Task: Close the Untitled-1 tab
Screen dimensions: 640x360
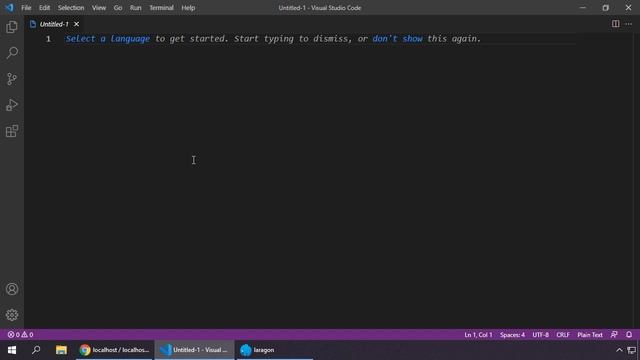Action: [76, 24]
